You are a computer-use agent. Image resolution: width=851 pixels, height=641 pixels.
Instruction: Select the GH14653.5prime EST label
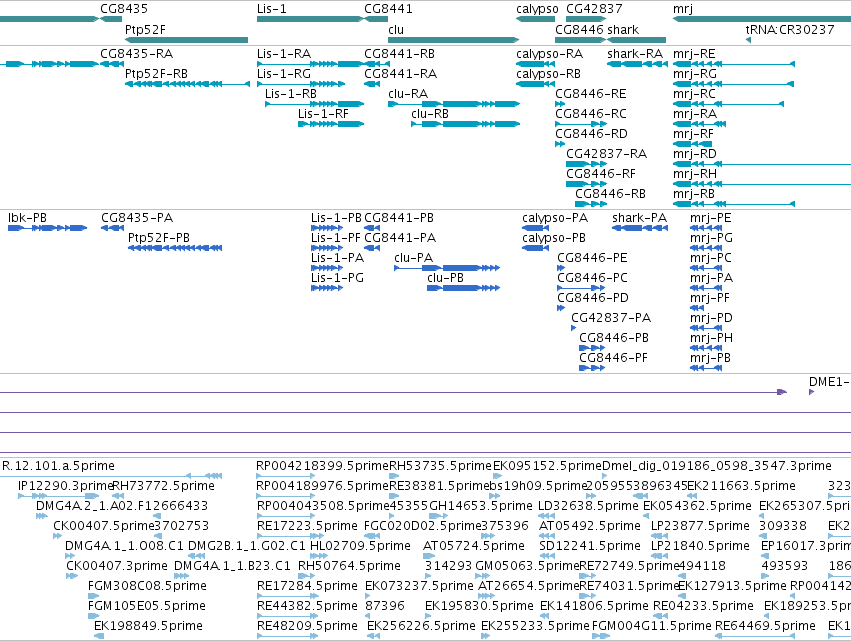(x=481, y=506)
